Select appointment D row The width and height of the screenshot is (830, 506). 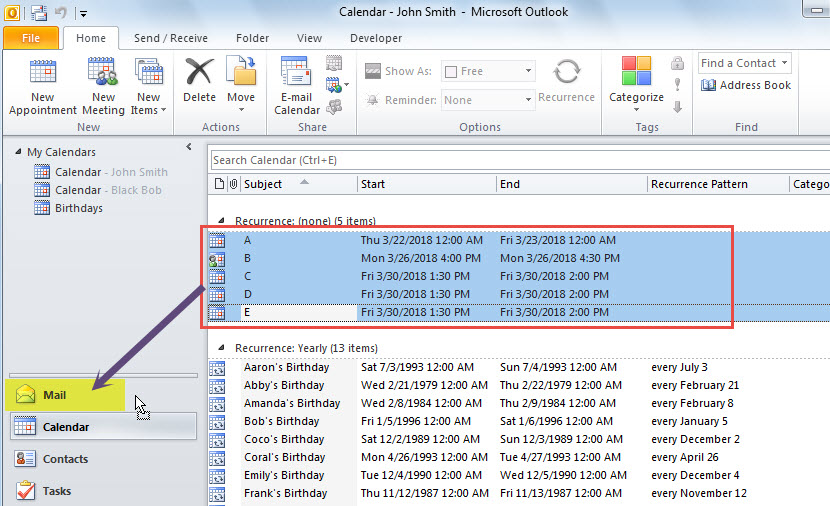pyautogui.click(x=519, y=294)
